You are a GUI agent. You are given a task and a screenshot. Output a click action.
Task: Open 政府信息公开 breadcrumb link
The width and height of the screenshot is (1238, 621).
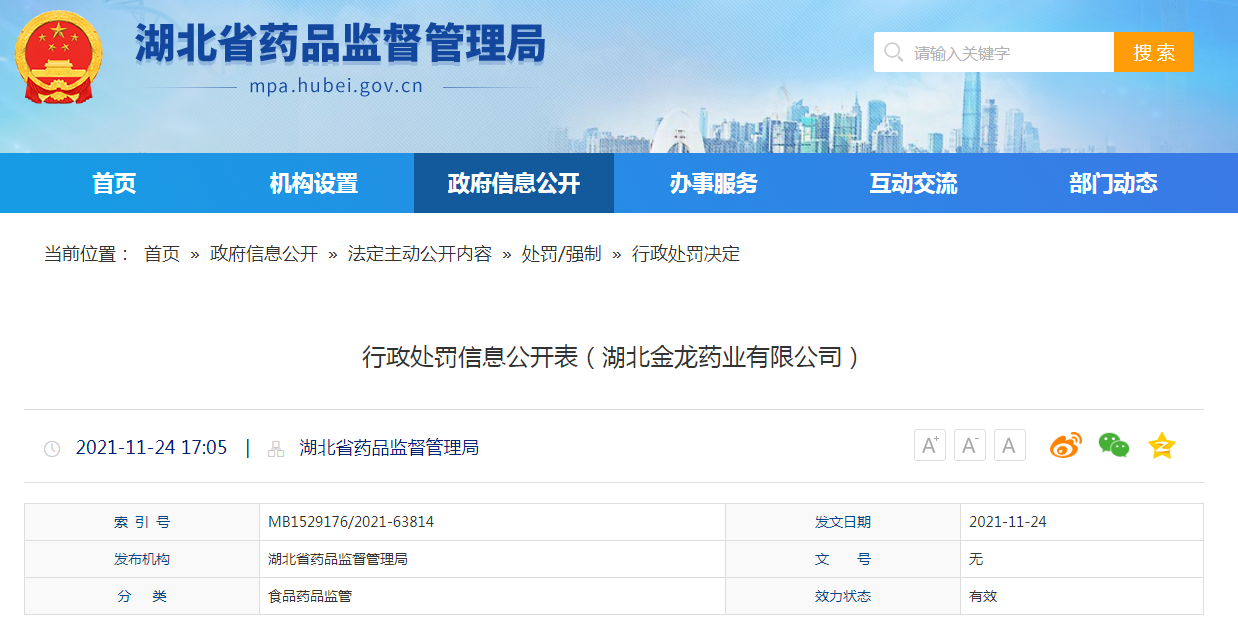coord(264,254)
